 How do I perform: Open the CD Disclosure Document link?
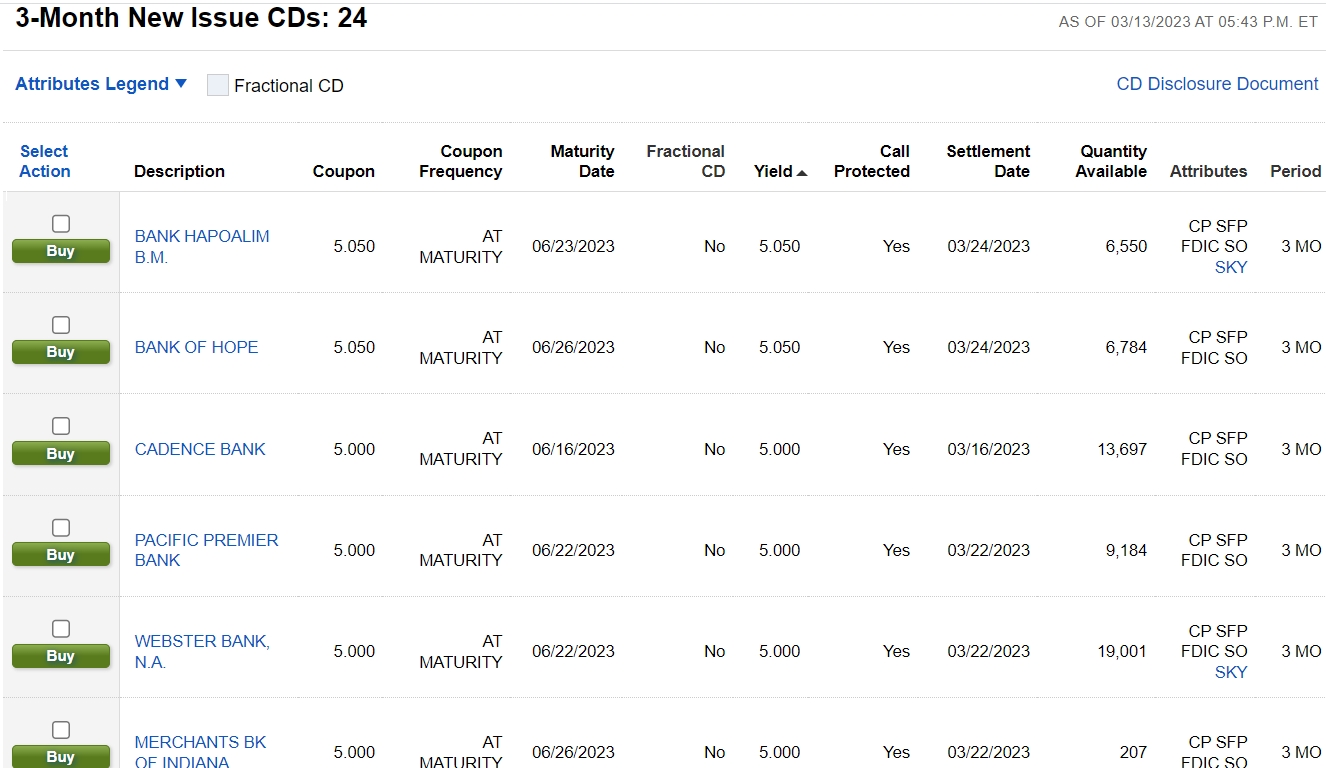coord(1217,84)
